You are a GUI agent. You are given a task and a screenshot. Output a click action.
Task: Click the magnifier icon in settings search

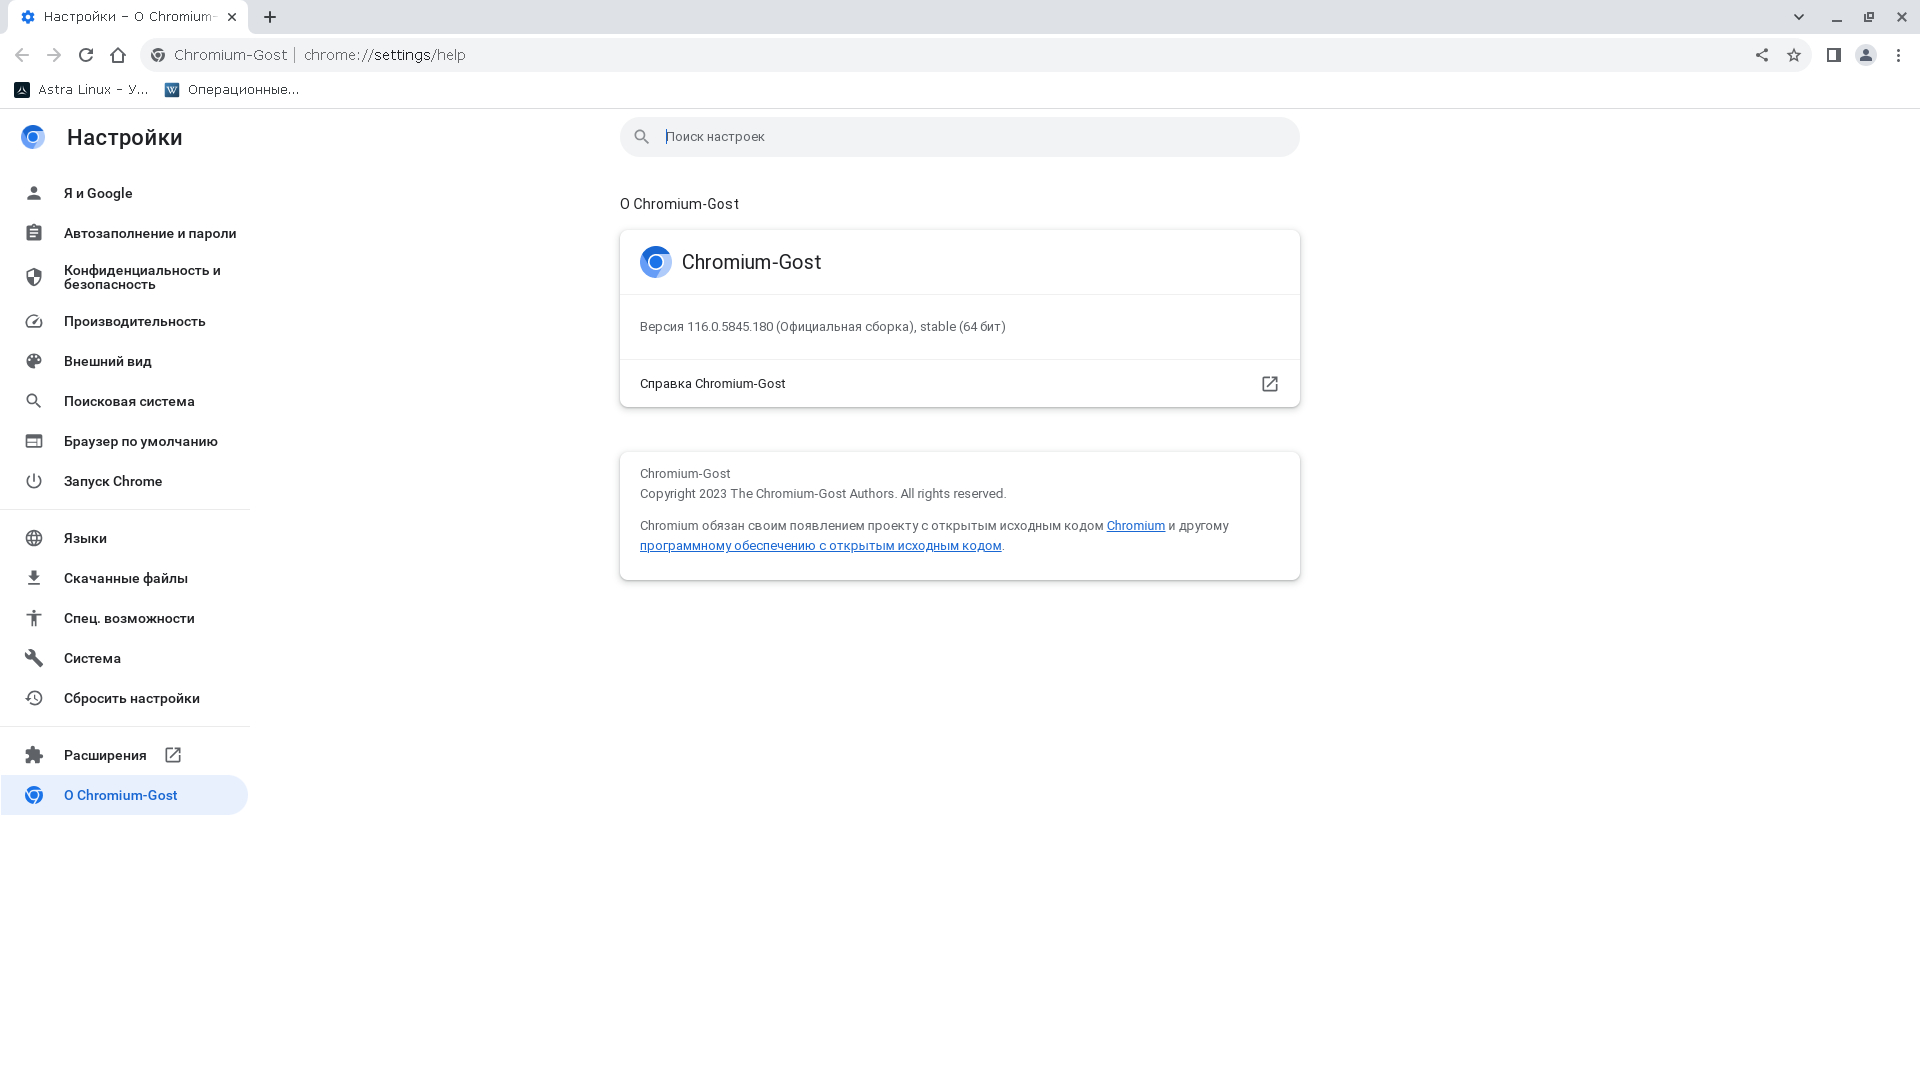tap(642, 137)
